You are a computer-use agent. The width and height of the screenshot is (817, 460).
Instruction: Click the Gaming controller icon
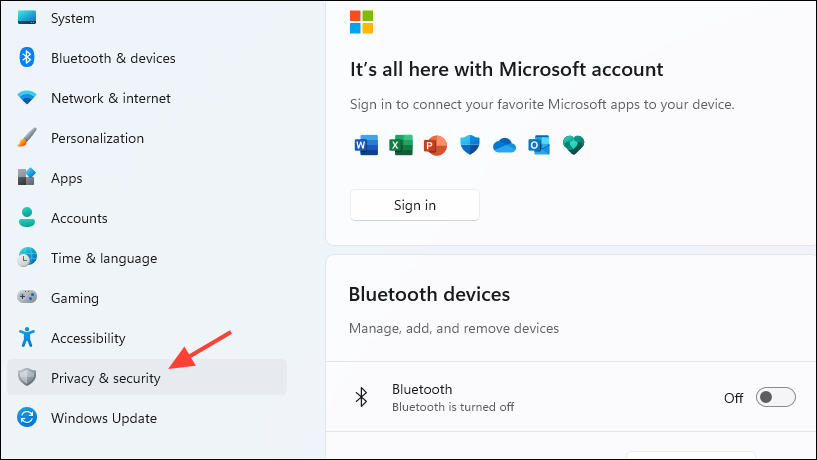[x=27, y=297]
